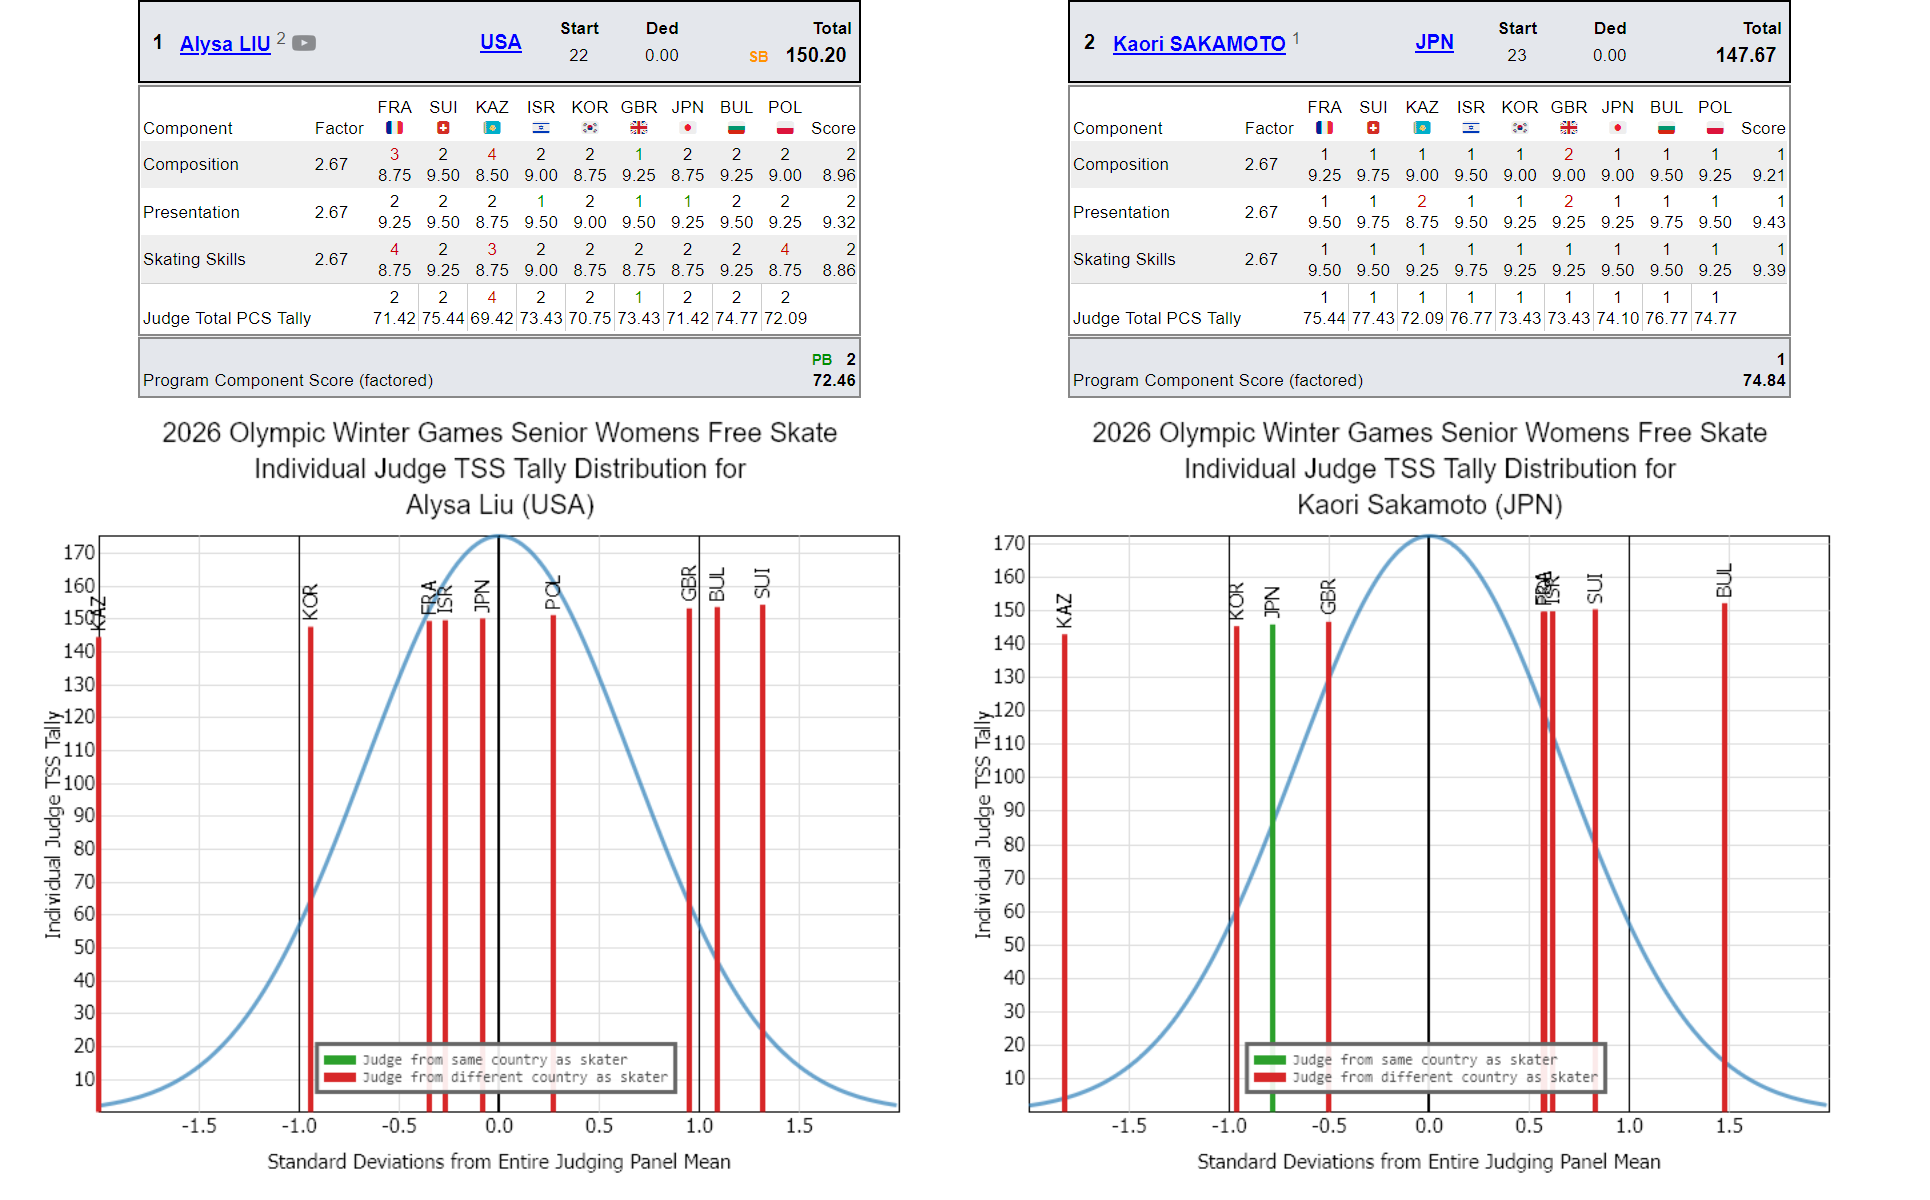Click the video icon next to Alysa LIU

(304, 43)
